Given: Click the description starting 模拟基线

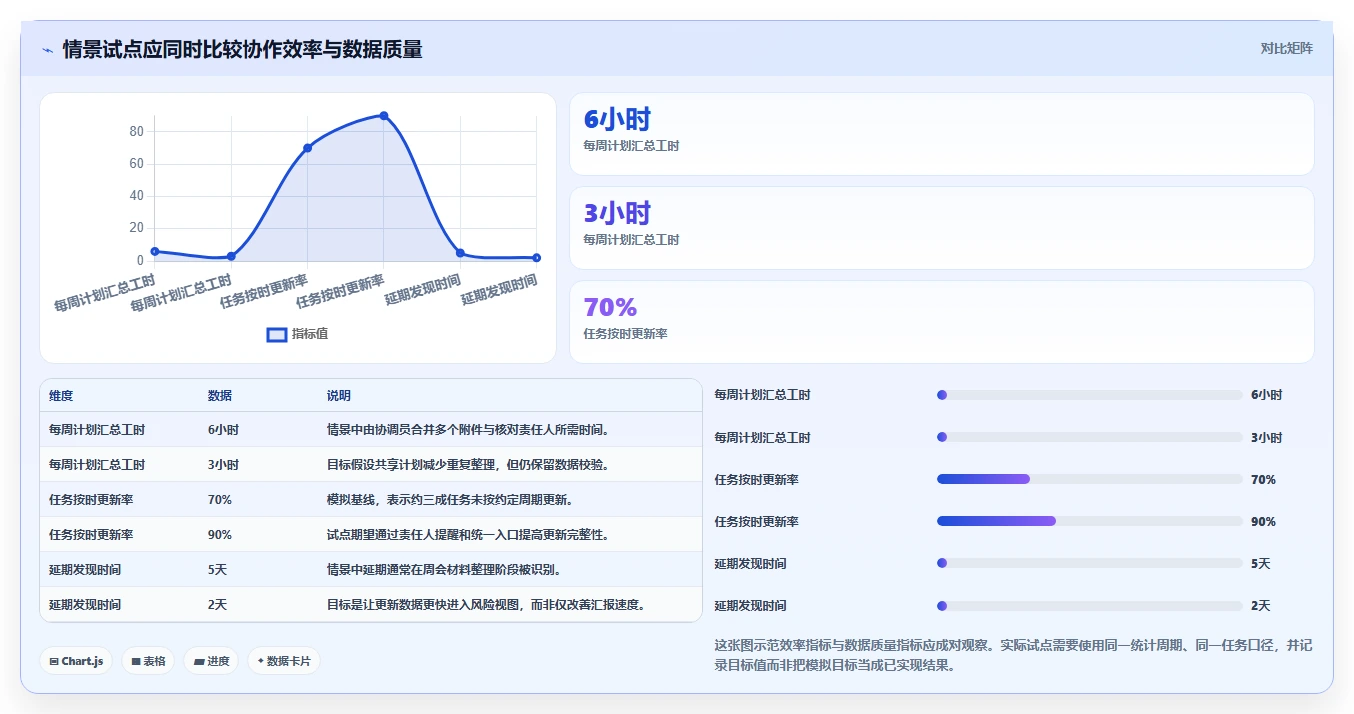Looking at the screenshot, I should pos(450,500).
